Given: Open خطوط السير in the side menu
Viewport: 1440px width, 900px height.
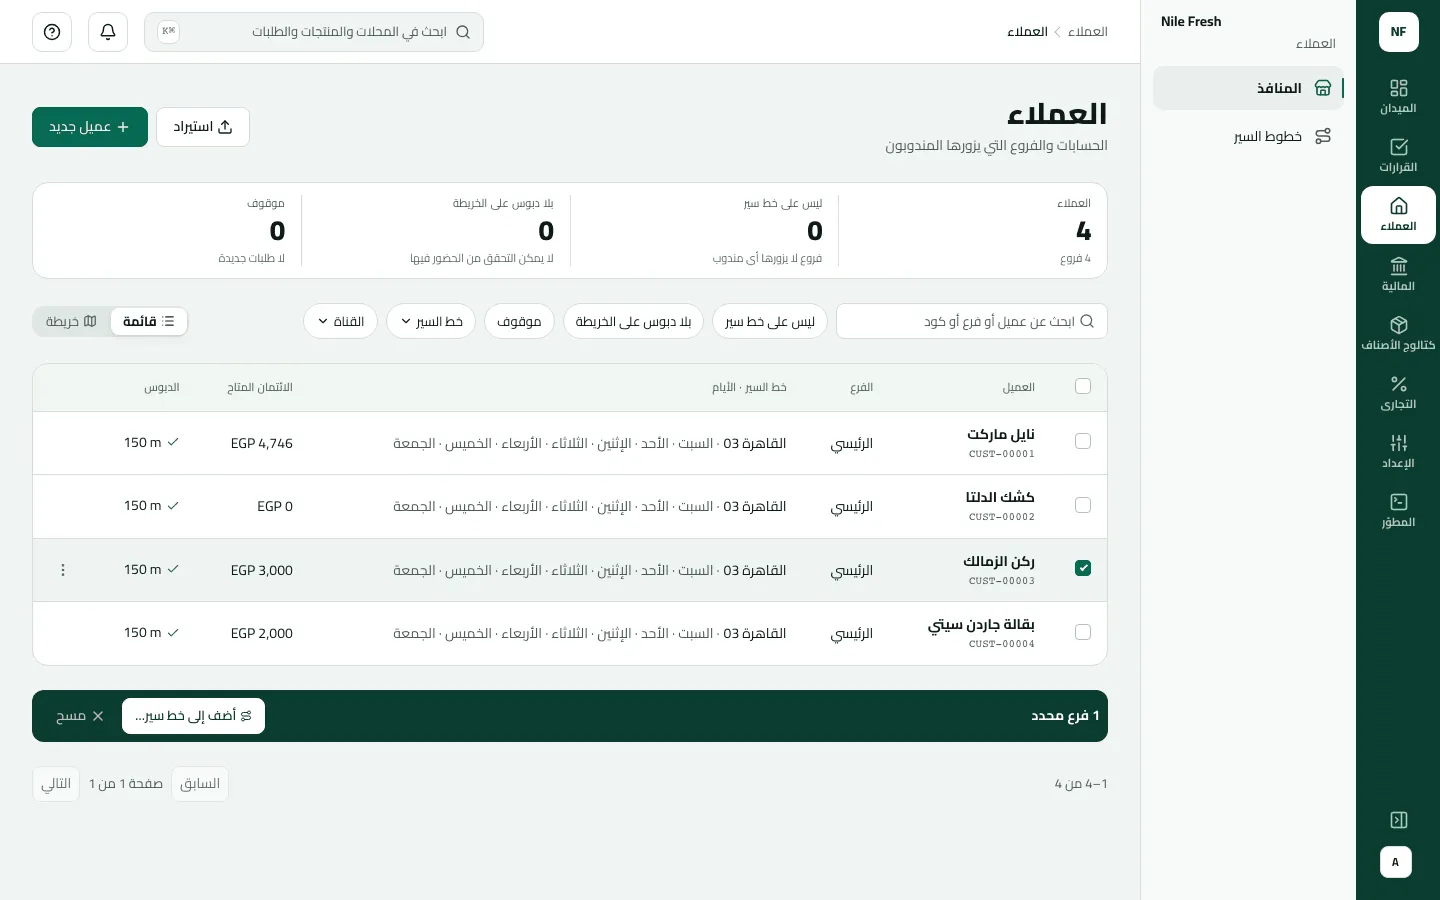Looking at the screenshot, I should [1248, 136].
